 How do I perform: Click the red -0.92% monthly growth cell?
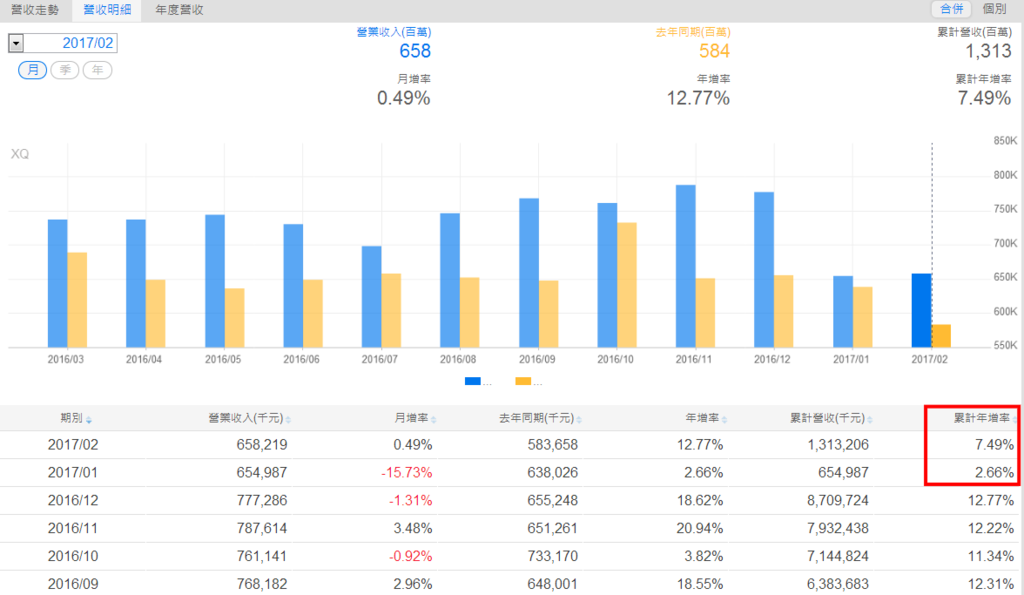pos(410,556)
